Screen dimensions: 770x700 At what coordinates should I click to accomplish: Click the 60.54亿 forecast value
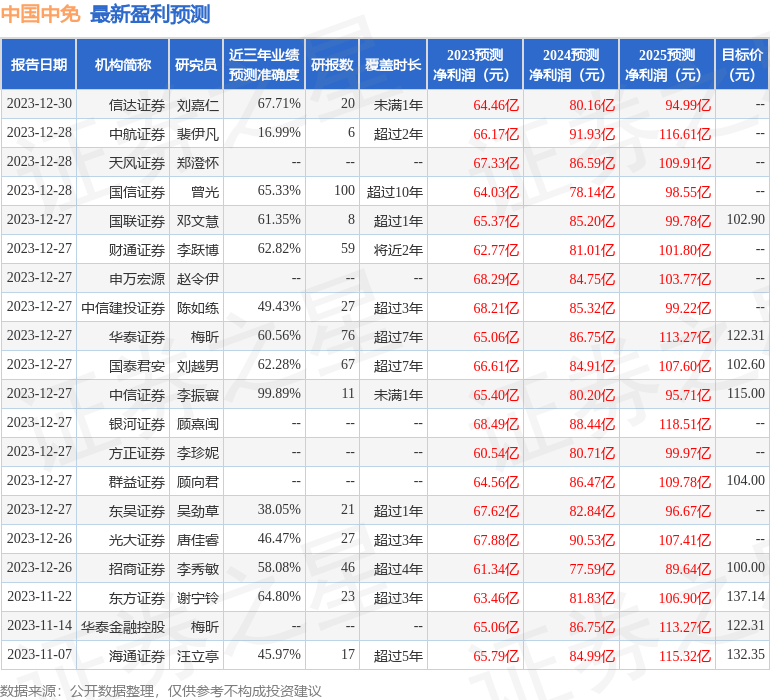496,452
